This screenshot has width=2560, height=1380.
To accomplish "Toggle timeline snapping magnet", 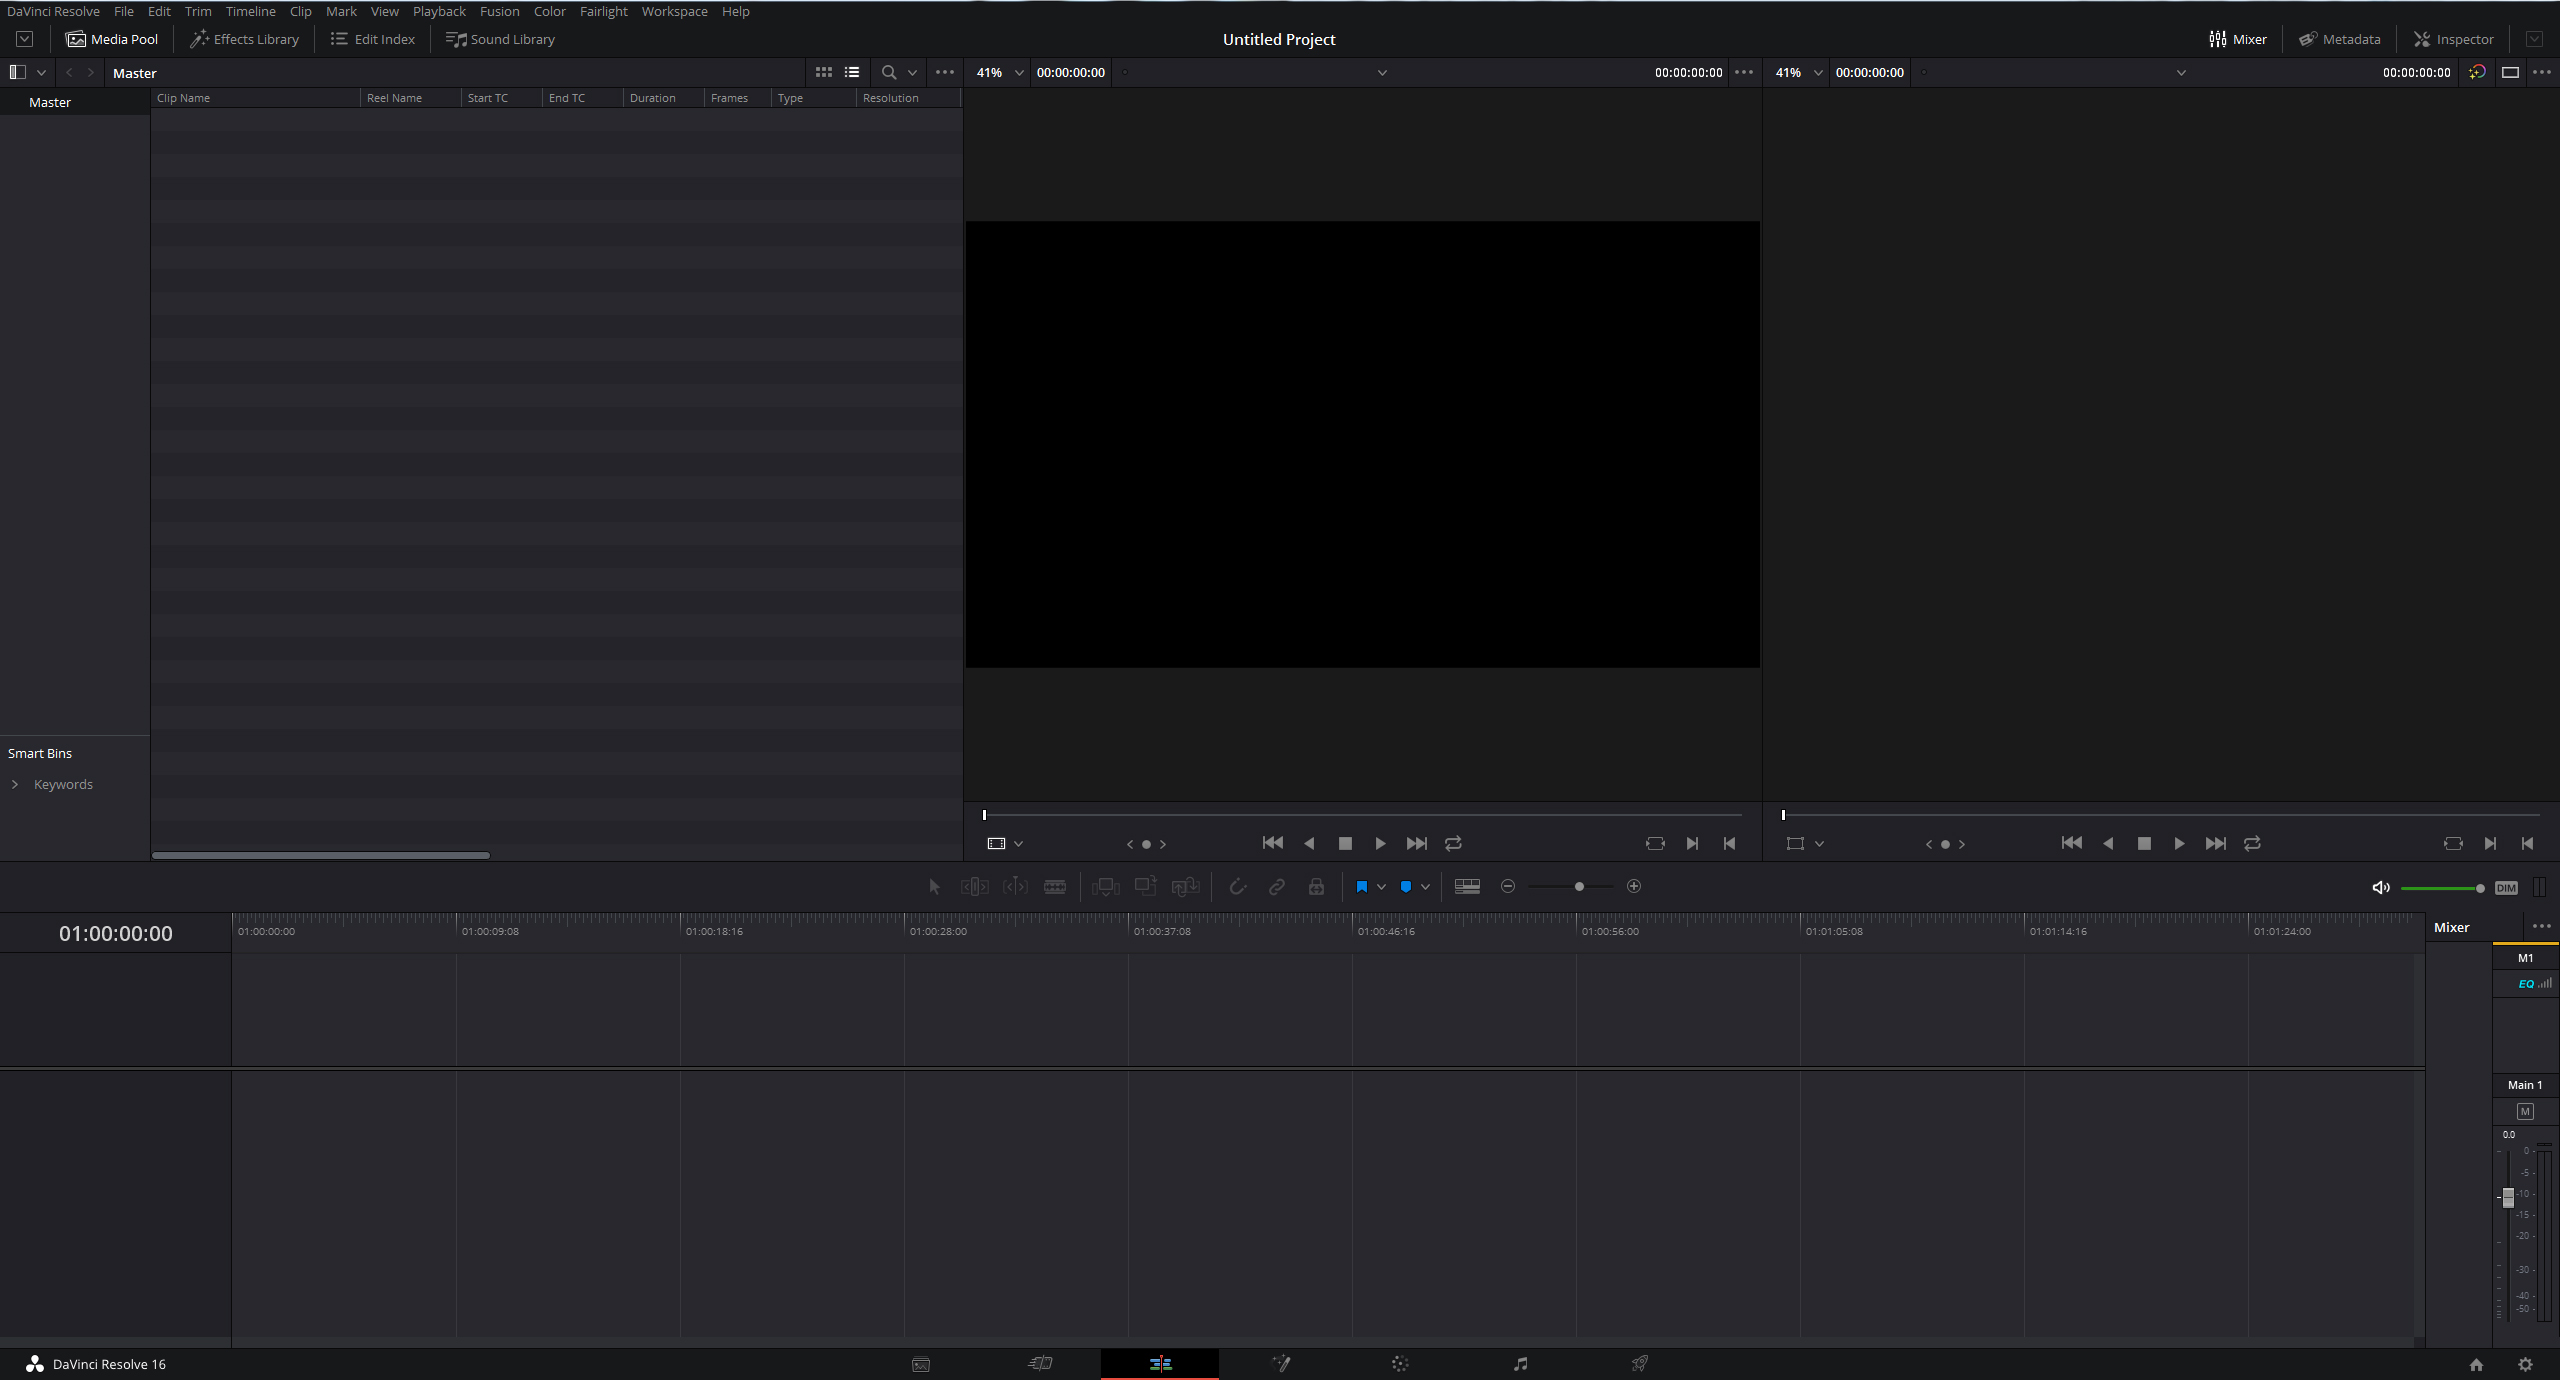I will pyautogui.click(x=1237, y=887).
